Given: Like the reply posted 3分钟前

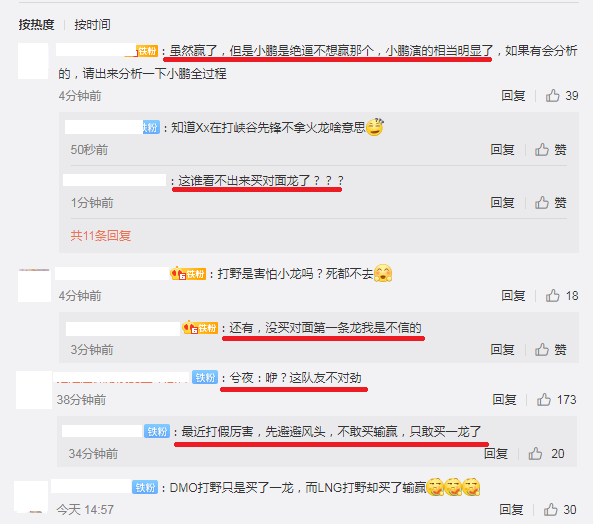Looking at the screenshot, I should point(551,350).
